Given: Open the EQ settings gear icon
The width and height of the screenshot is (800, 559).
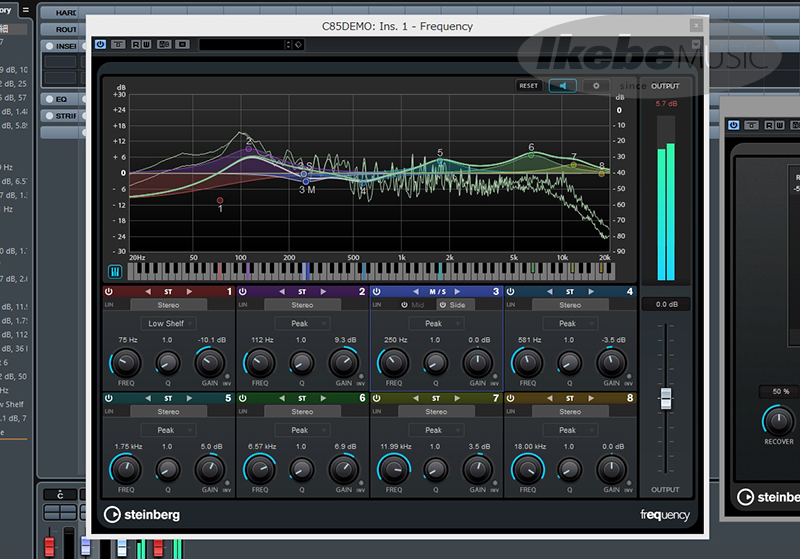Looking at the screenshot, I should (x=596, y=86).
